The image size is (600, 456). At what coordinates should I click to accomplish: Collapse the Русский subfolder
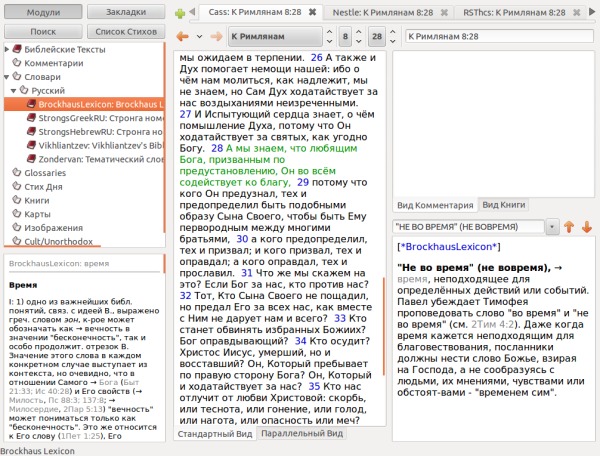(14, 91)
